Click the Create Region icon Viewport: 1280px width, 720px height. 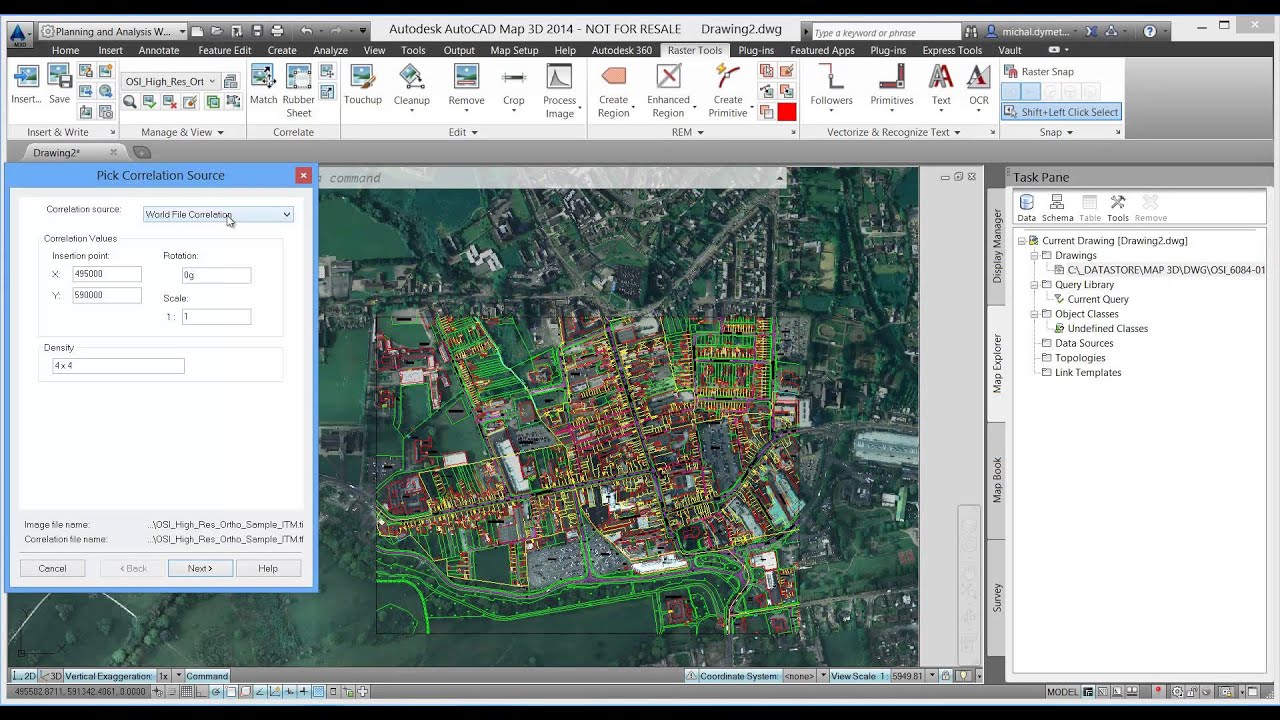click(x=613, y=77)
